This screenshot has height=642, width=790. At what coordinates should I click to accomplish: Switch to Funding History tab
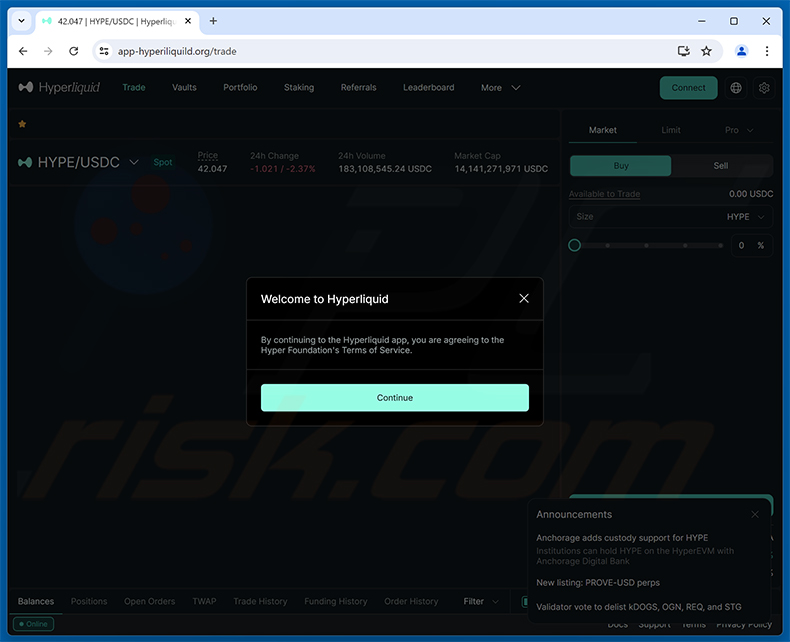pos(336,601)
